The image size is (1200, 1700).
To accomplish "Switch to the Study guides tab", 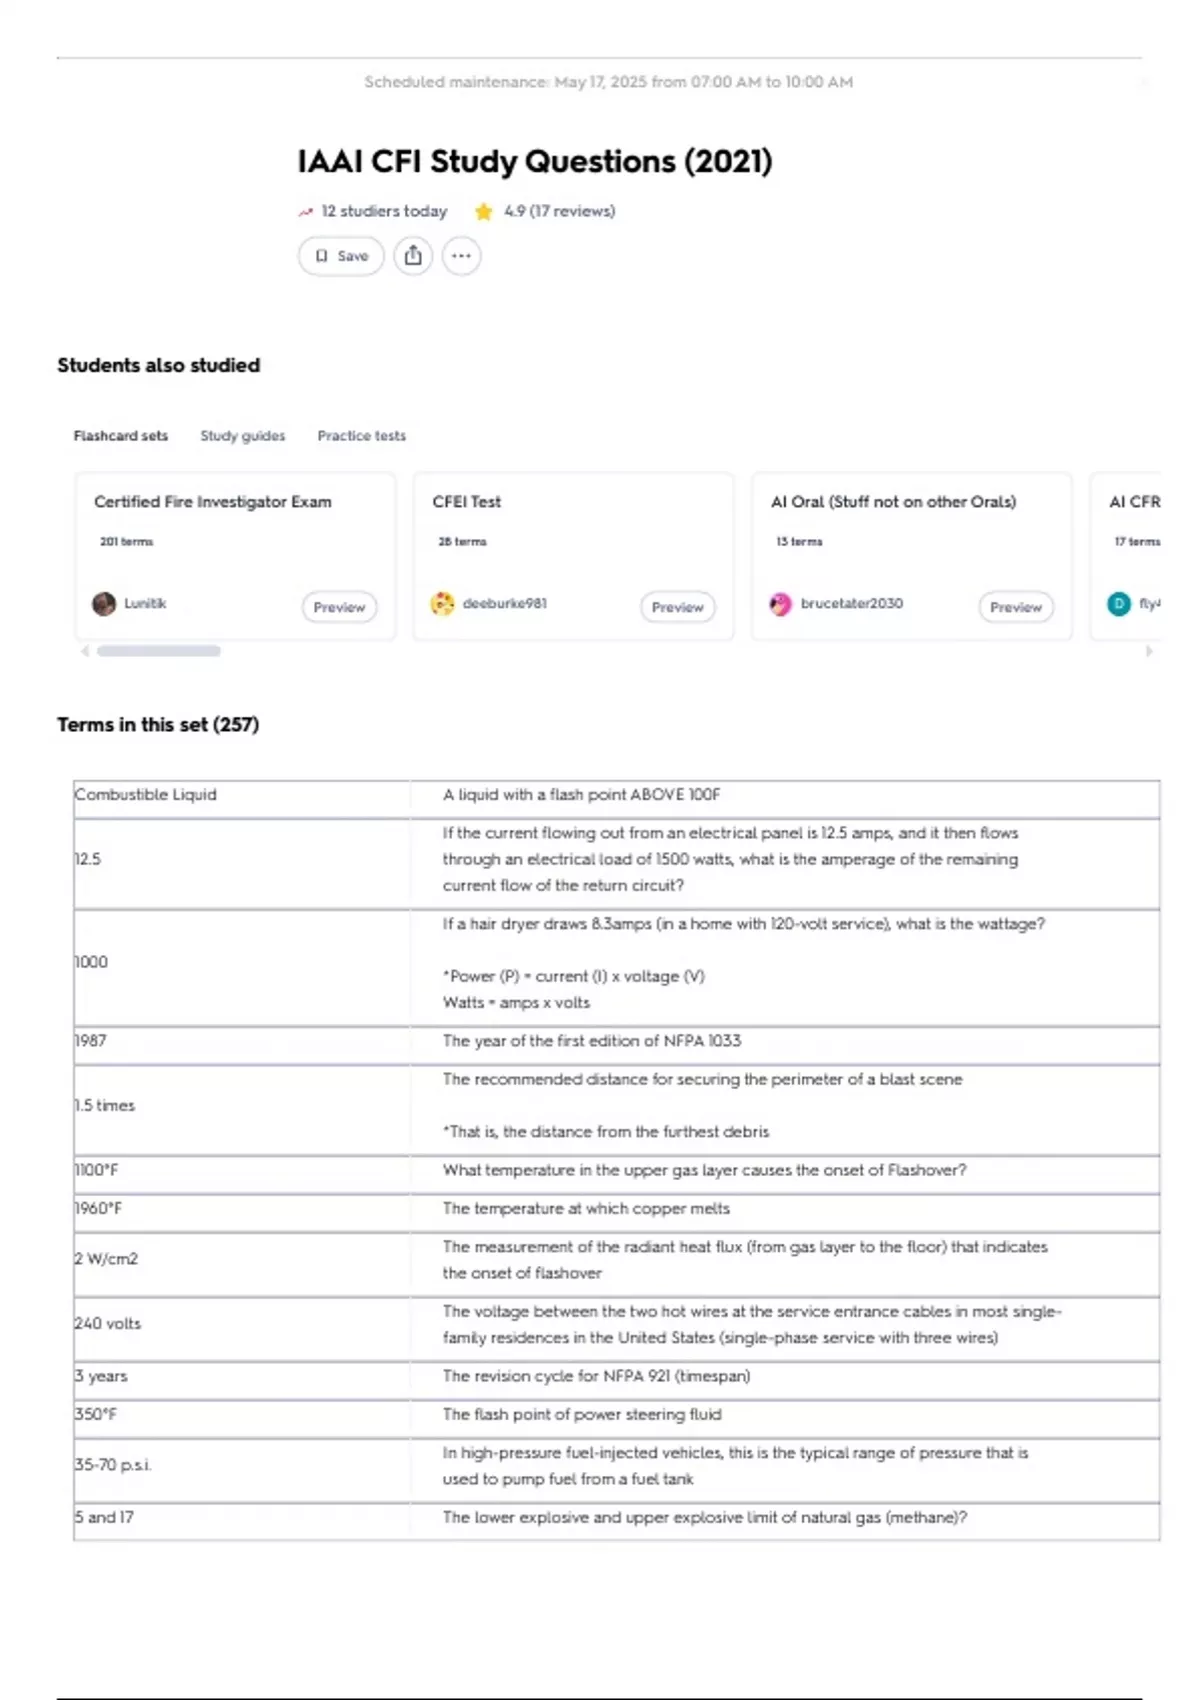I will 243,436.
